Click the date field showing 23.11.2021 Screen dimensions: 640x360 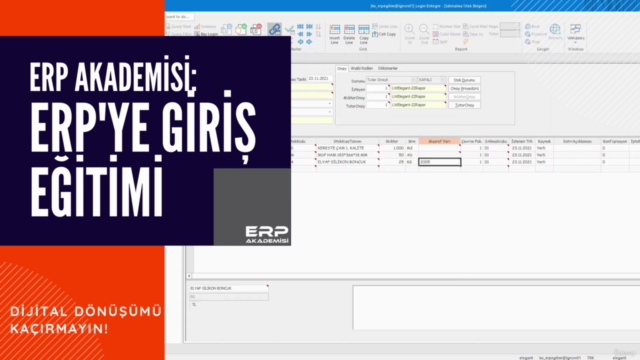(320, 78)
